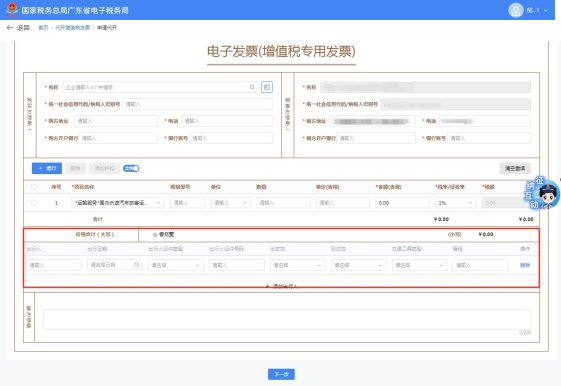Open the 出行人证件类型 dropdown
This screenshot has height=386, width=561.
[176, 265]
